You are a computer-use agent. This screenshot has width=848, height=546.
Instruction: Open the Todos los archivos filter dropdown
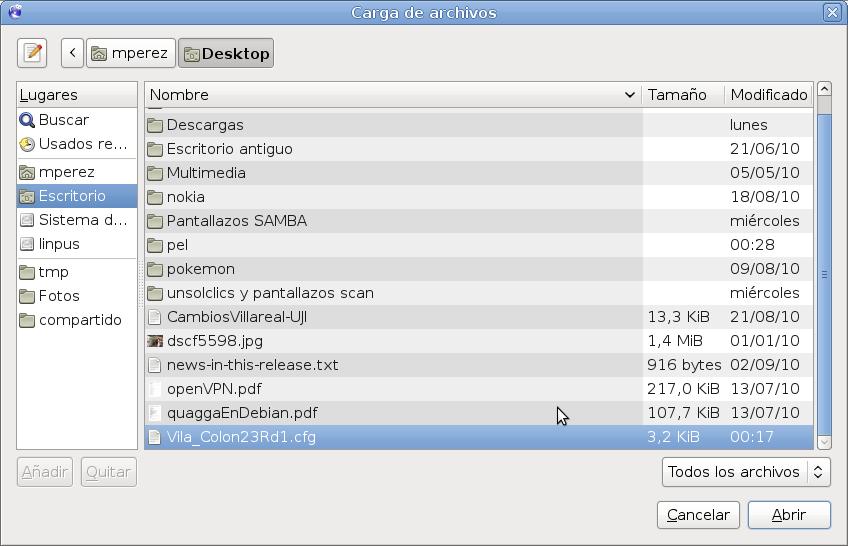point(746,472)
